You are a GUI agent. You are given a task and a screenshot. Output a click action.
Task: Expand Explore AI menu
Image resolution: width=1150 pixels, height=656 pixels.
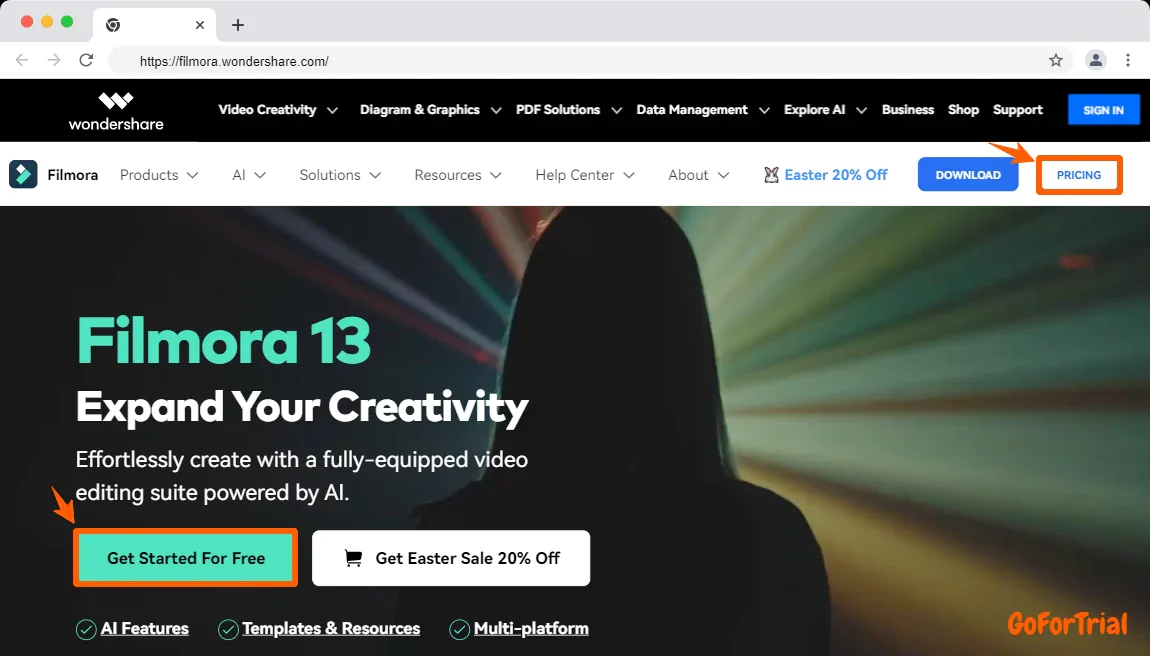[825, 110]
